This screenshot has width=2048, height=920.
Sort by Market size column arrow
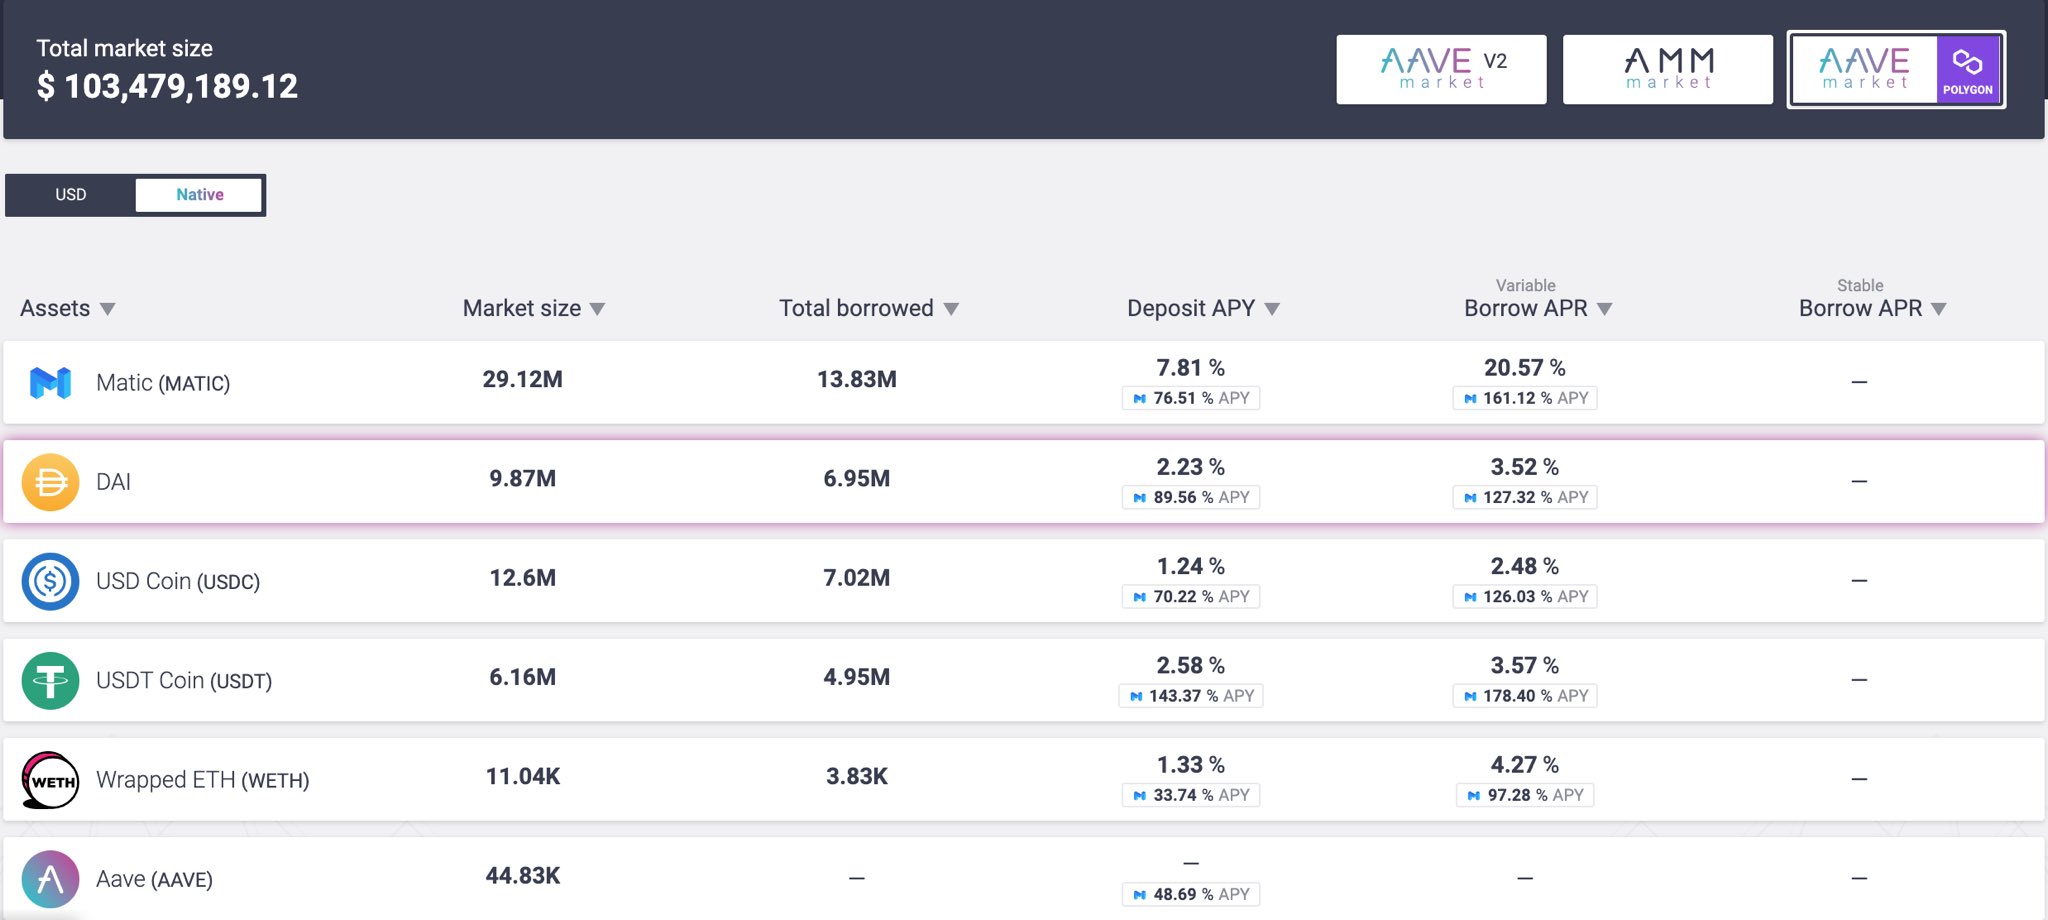(597, 309)
